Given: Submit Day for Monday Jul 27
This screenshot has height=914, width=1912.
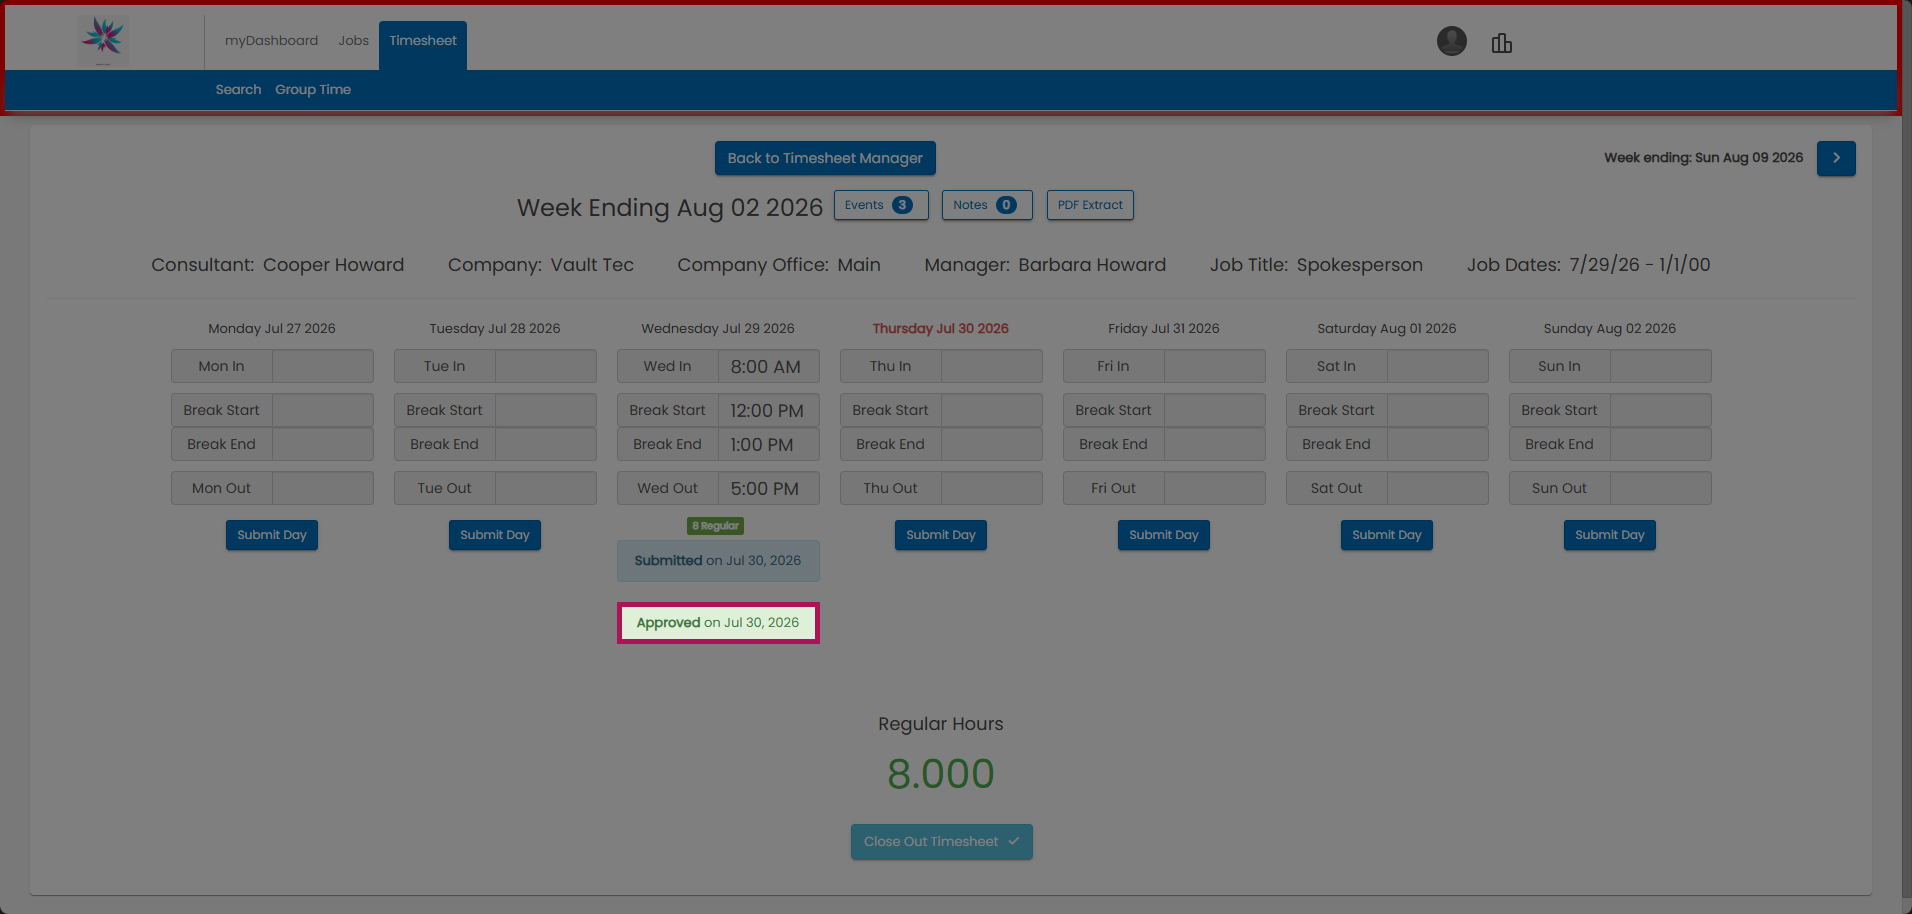Looking at the screenshot, I should pos(272,535).
